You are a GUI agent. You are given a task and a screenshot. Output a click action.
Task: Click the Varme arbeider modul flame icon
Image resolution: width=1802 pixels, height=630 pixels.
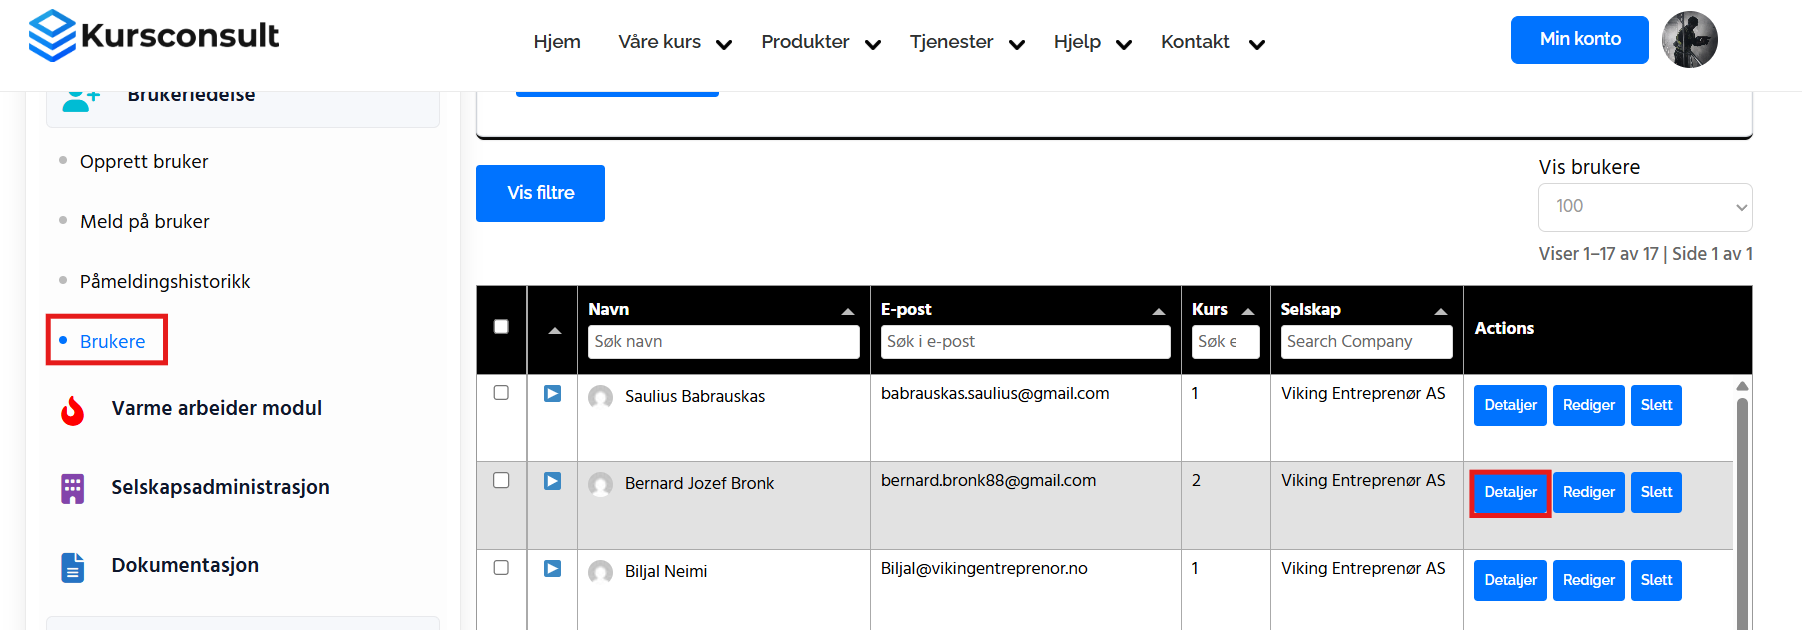[73, 410]
